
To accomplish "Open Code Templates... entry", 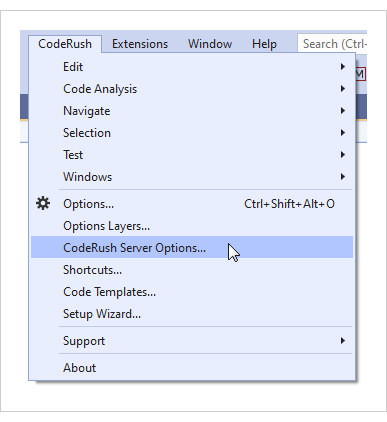I will pos(192,292).
